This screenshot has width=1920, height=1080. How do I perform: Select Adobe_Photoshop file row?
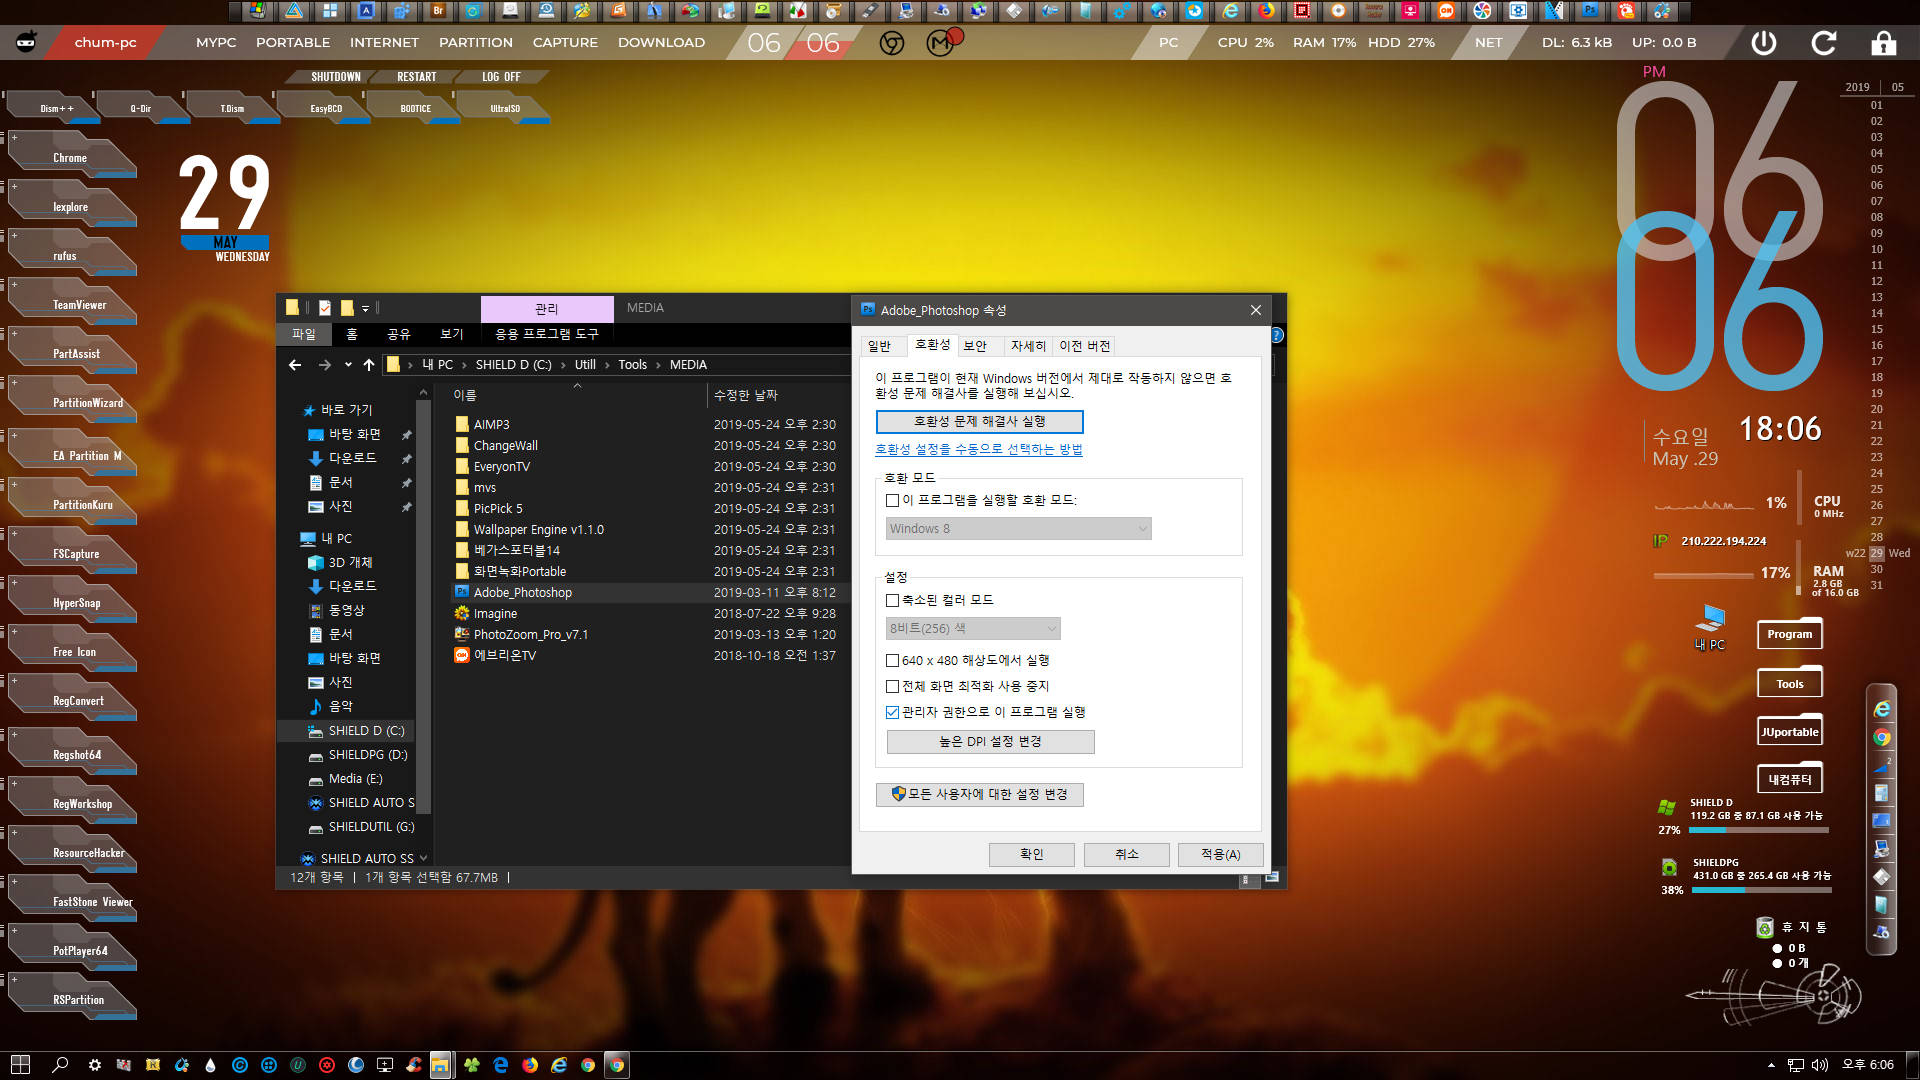[648, 593]
